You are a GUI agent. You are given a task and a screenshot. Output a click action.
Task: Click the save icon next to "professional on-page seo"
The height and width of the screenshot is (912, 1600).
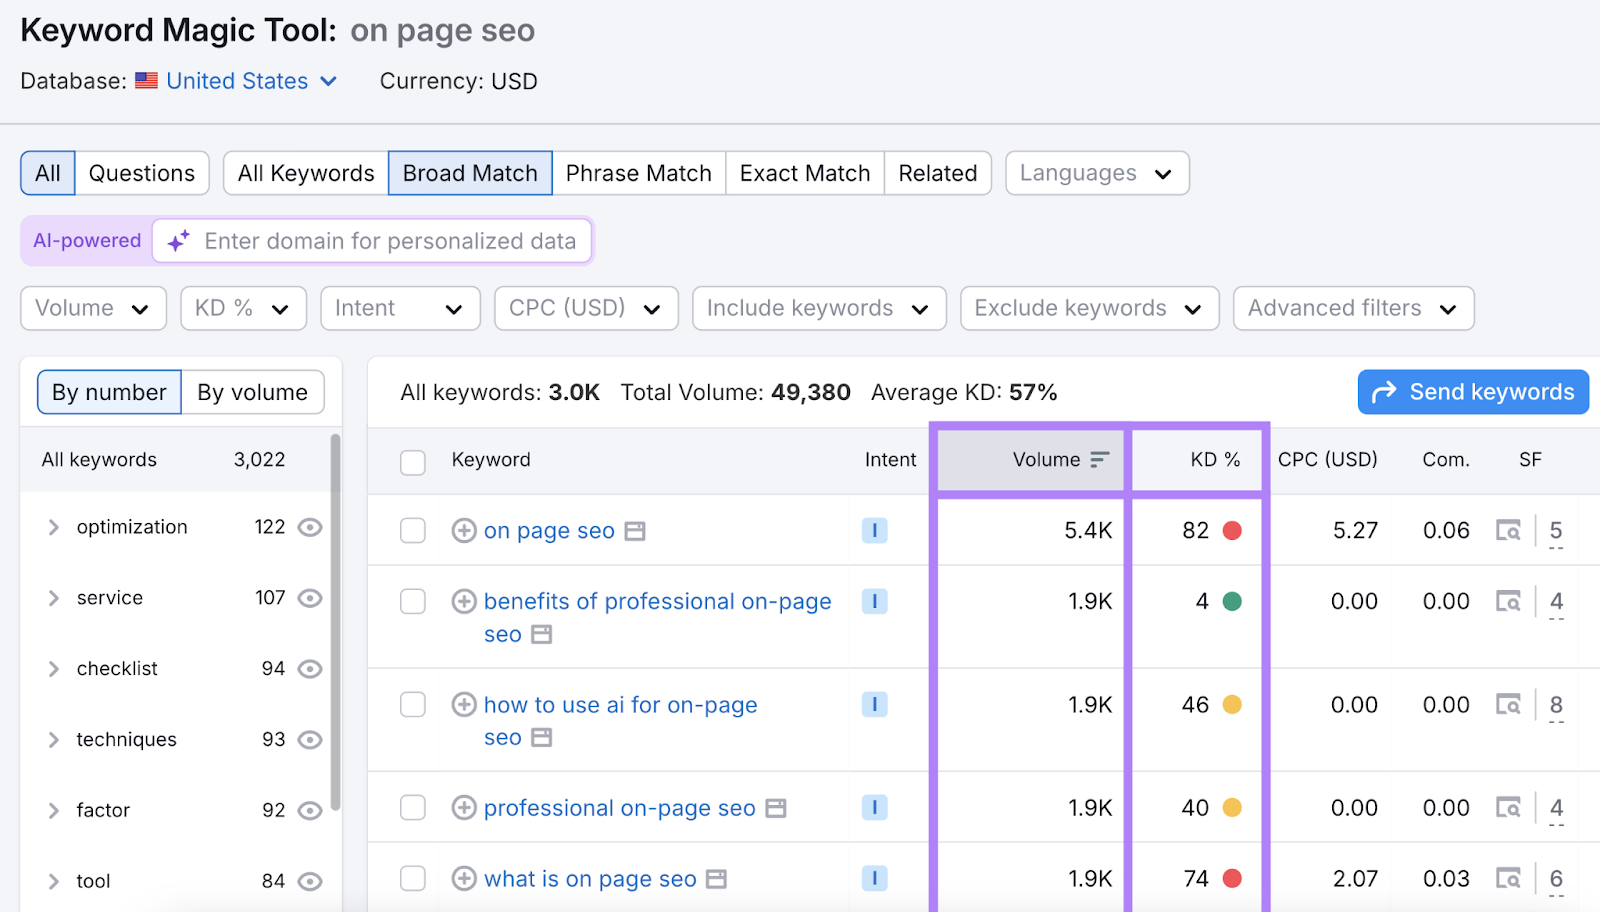click(774, 808)
